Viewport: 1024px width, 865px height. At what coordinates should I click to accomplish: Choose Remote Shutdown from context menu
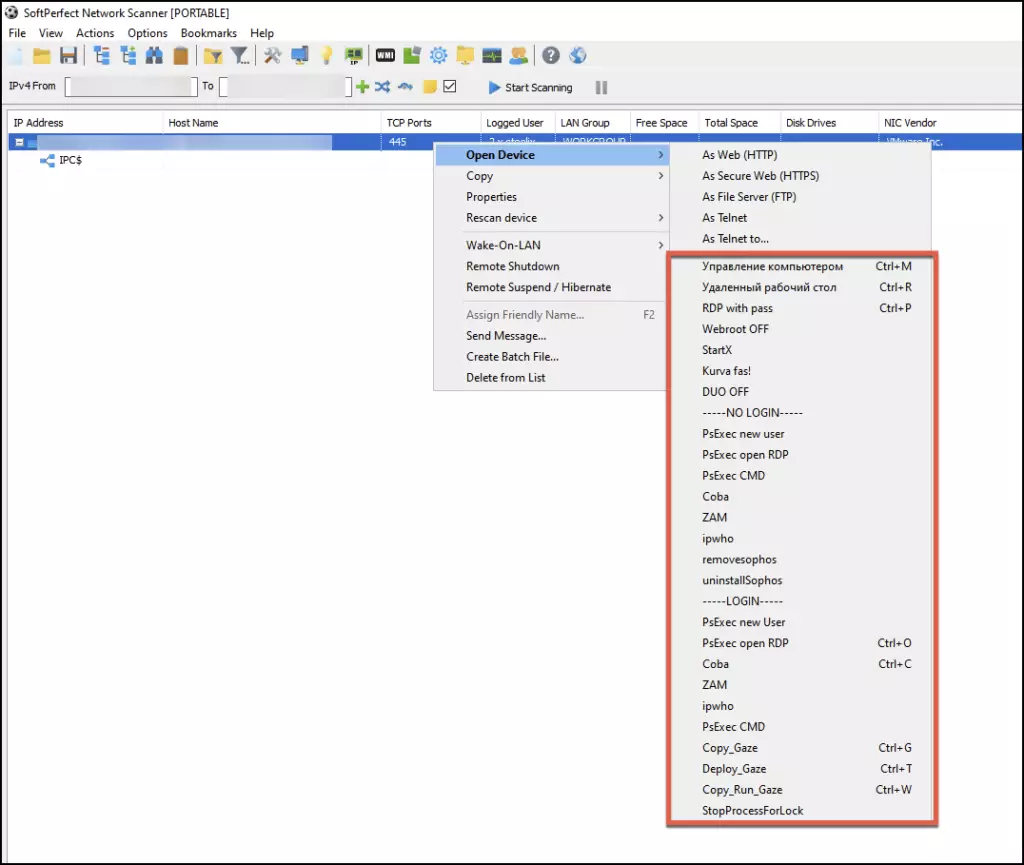pyautogui.click(x=512, y=266)
